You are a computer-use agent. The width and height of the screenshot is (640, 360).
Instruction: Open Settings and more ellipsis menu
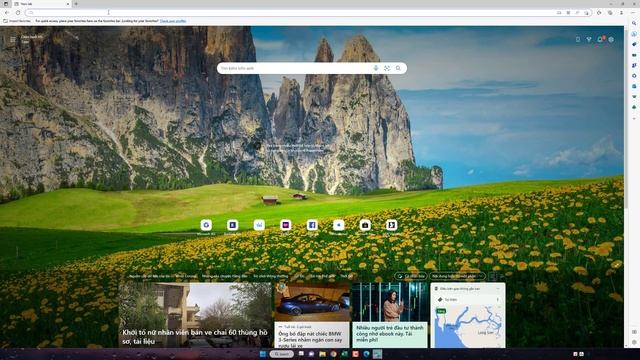click(634, 13)
